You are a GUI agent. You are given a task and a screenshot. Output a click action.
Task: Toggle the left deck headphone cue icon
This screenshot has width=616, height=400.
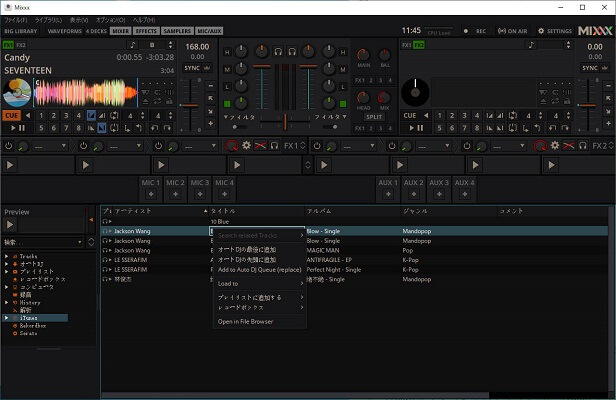(x=278, y=51)
